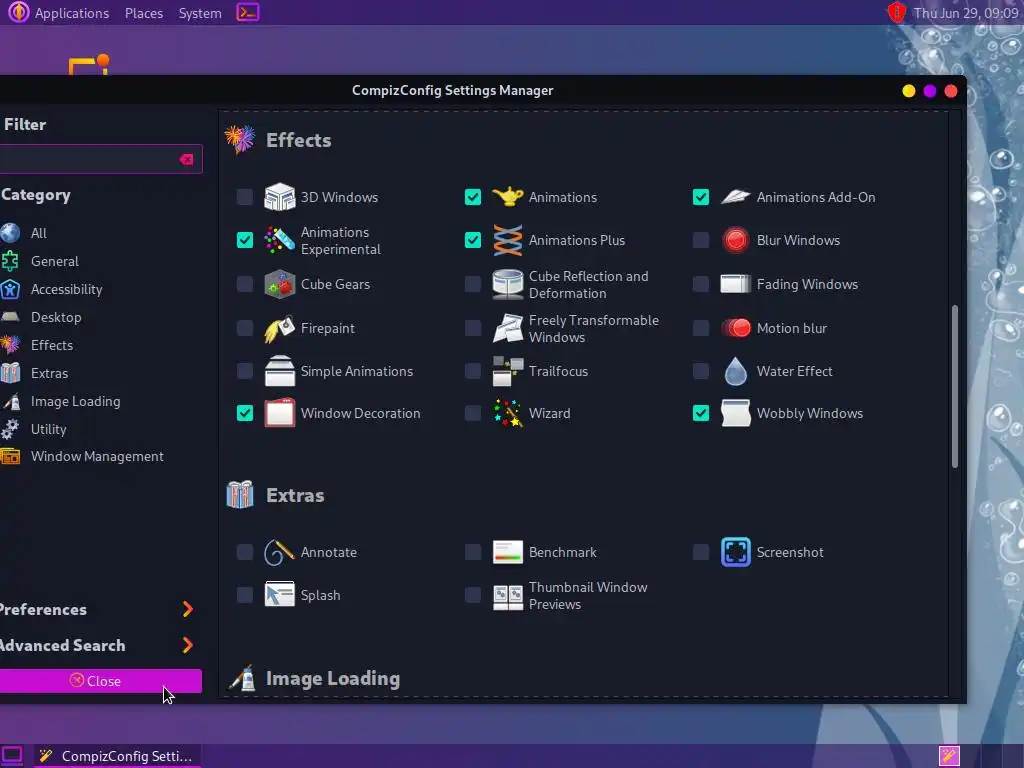
Task: Click the Wizard plugin icon
Action: [x=507, y=413]
